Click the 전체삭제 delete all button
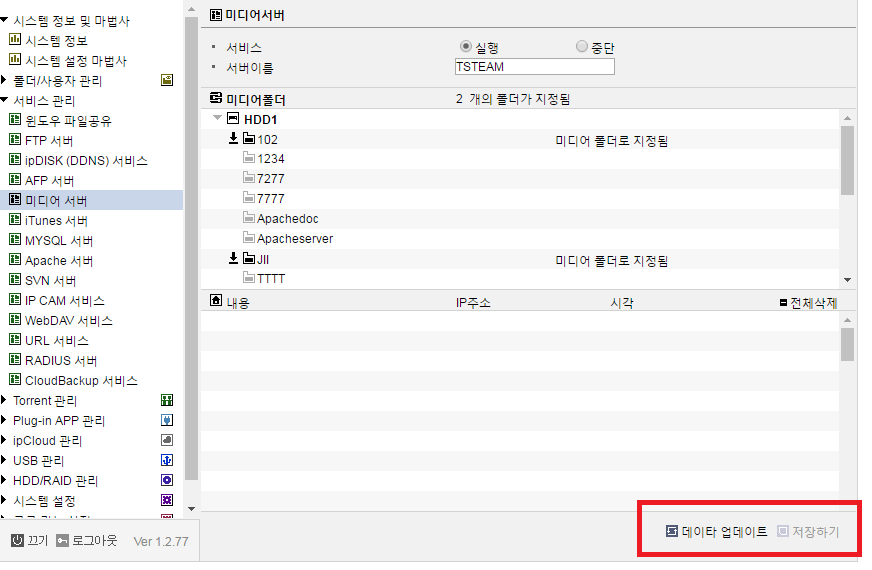This screenshot has height=570, width=872. [809, 303]
